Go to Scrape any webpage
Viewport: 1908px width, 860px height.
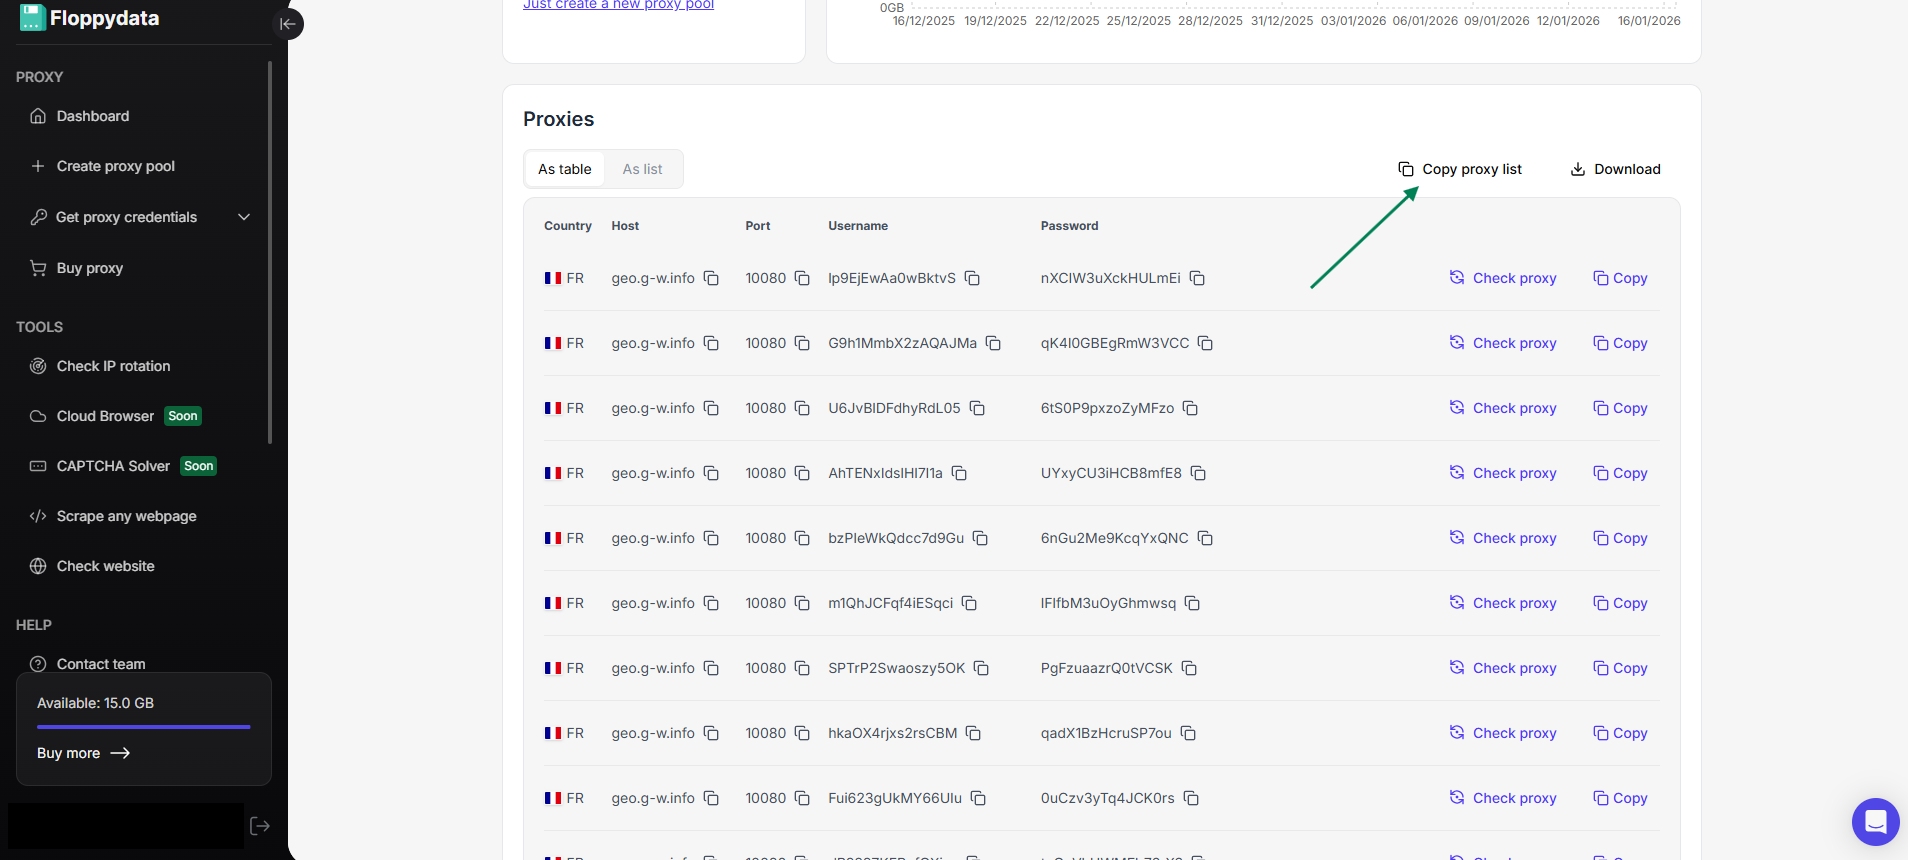click(126, 516)
